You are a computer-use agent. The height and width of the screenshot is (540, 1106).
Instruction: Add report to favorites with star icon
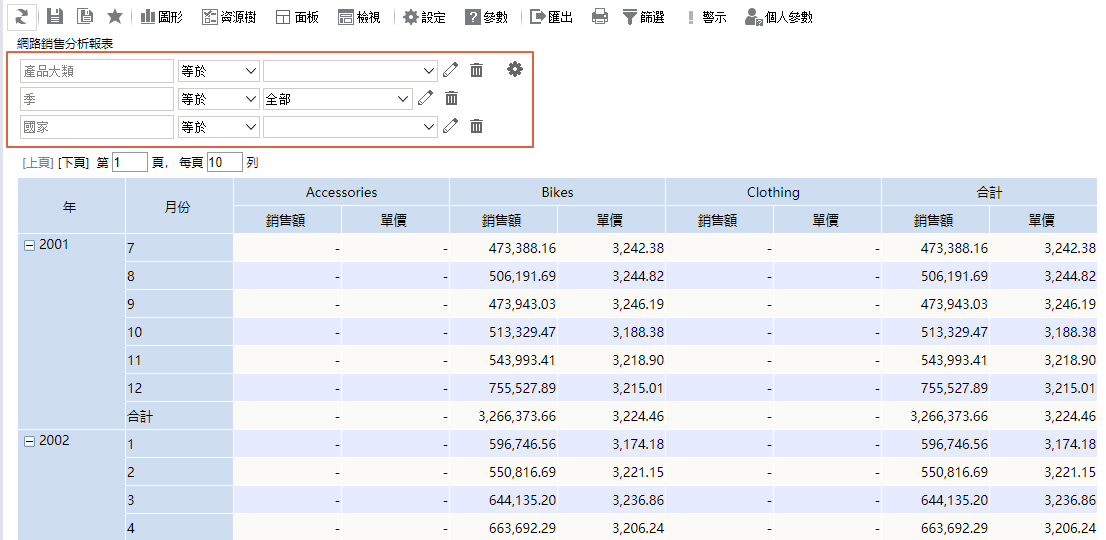point(115,16)
